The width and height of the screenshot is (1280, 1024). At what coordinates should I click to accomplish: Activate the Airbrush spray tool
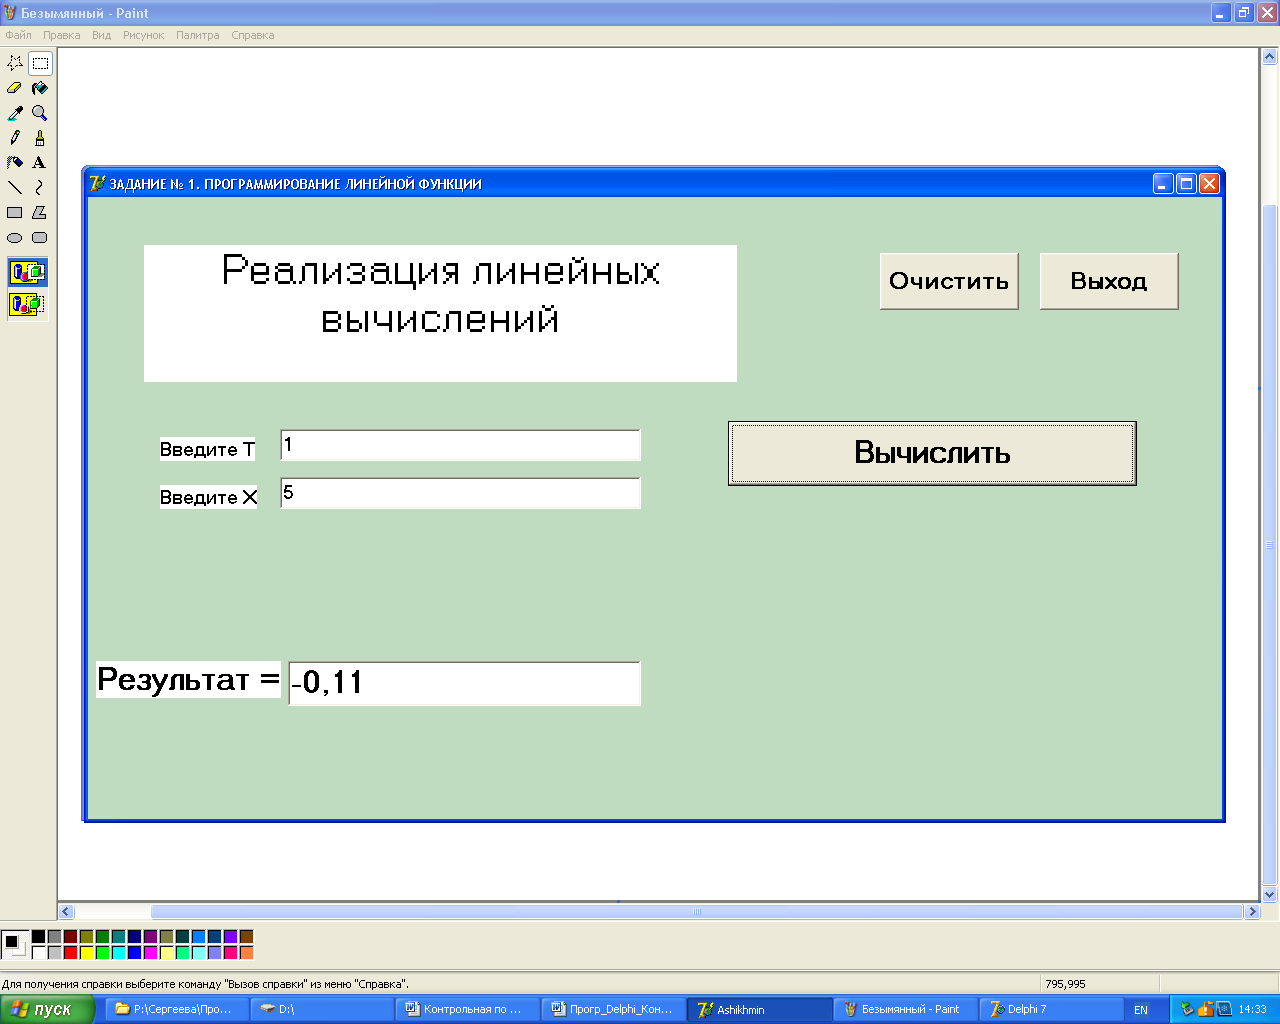[x=15, y=163]
